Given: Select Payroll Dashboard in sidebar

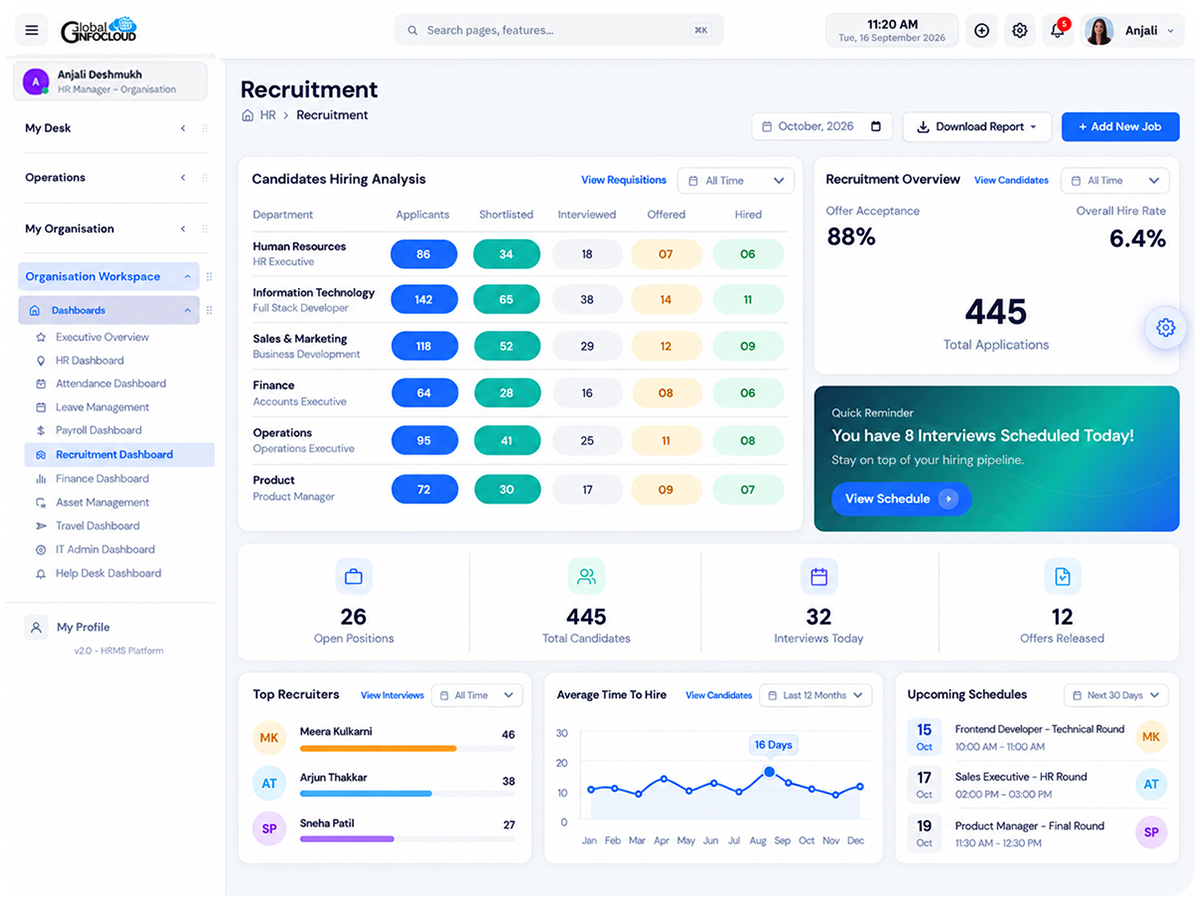Looking at the screenshot, I should pyautogui.click(x=98, y=430).
